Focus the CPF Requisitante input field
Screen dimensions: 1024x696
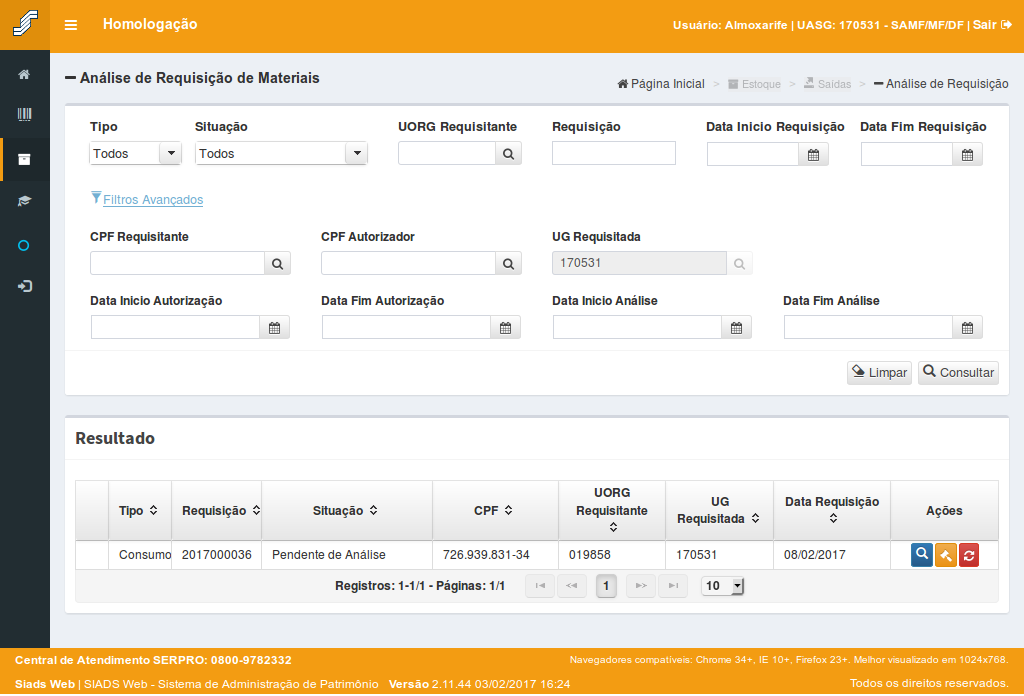(177, 263)
